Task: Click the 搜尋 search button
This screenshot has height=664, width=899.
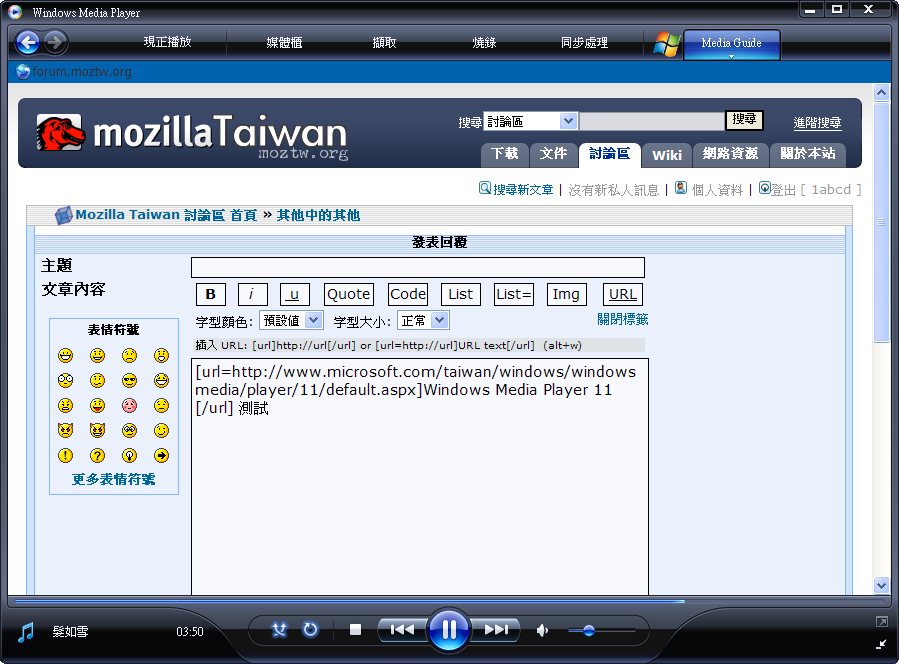Action: (744, 120)
